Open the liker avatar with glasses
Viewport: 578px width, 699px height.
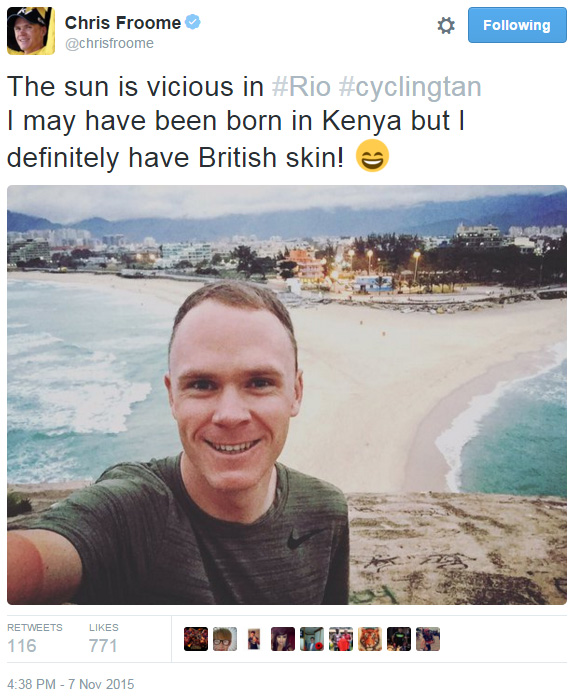click(x=225, y=638)
